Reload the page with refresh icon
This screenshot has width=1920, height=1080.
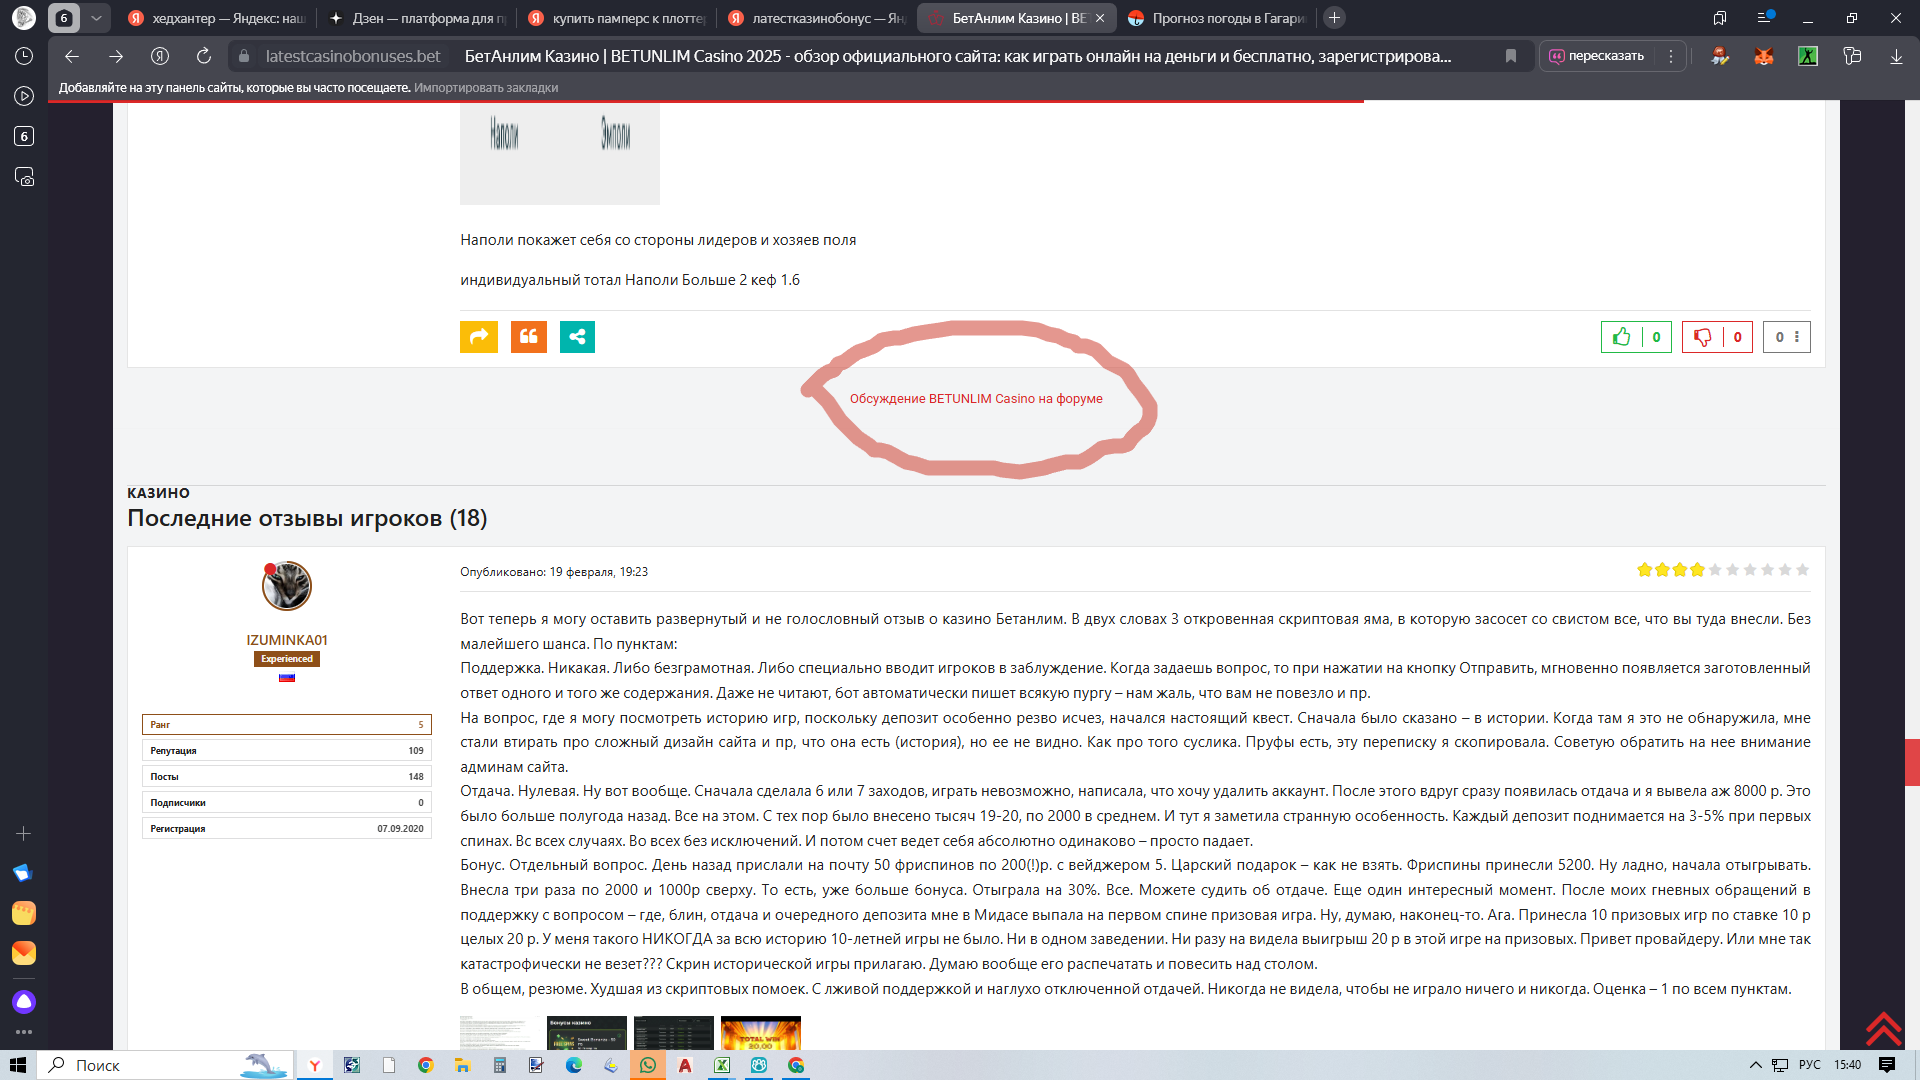coord(204,56)
